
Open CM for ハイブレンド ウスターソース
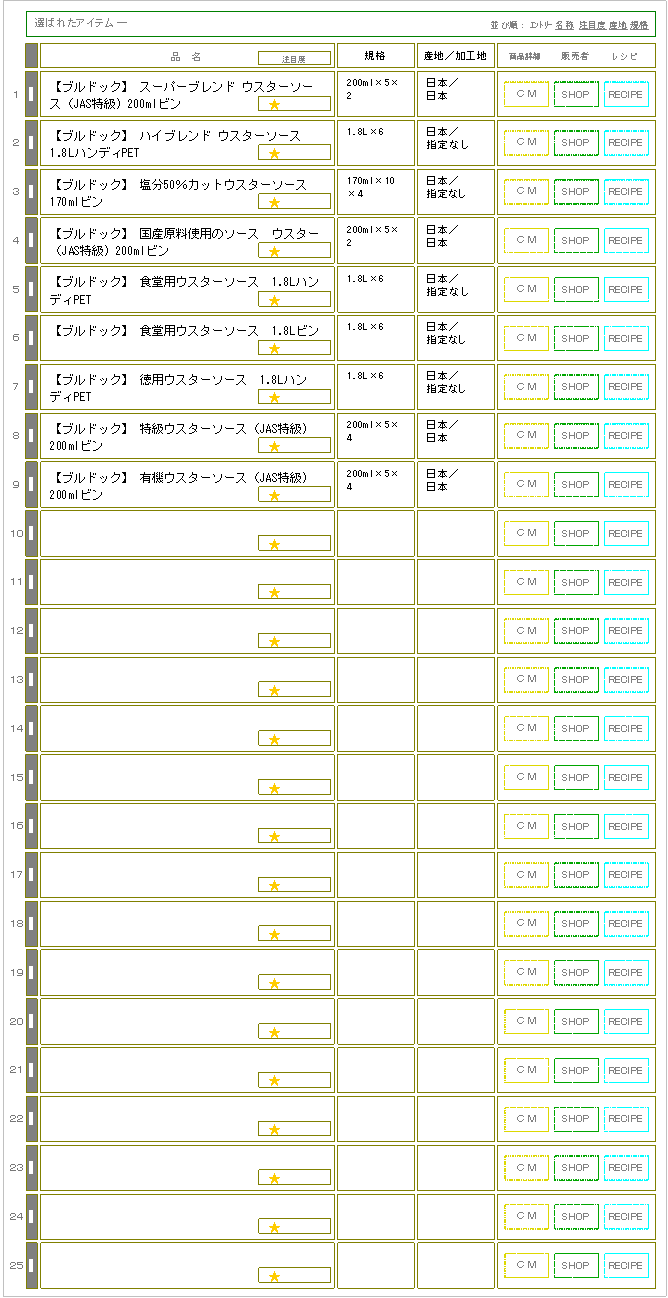click(526, 143)
